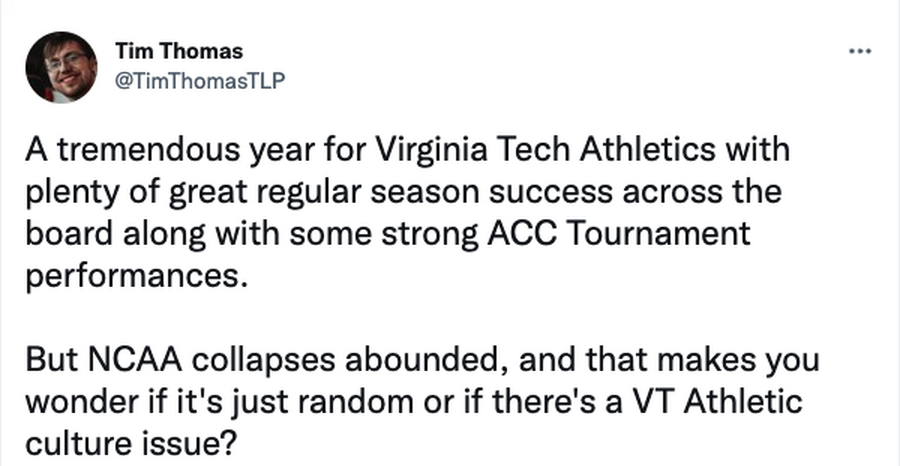Click the words 'Virginia Tech Athletics'
This screenshot has width=900, height=466.
[546, 151]
